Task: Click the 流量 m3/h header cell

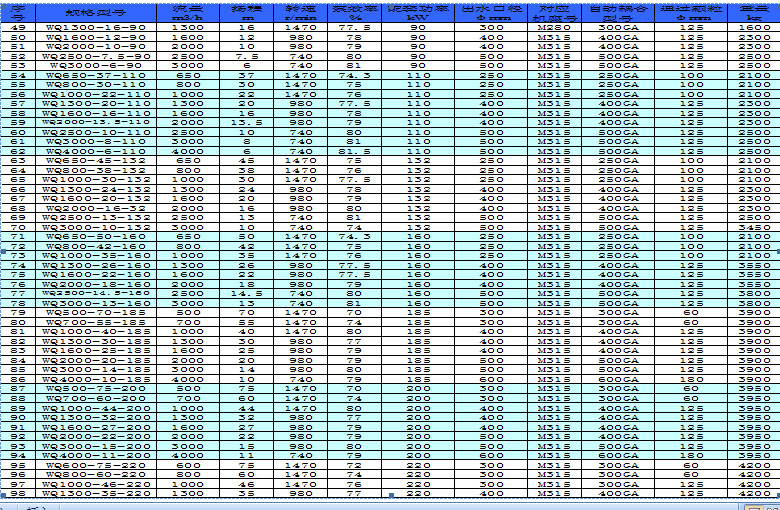Action: [x=188, y=13]
